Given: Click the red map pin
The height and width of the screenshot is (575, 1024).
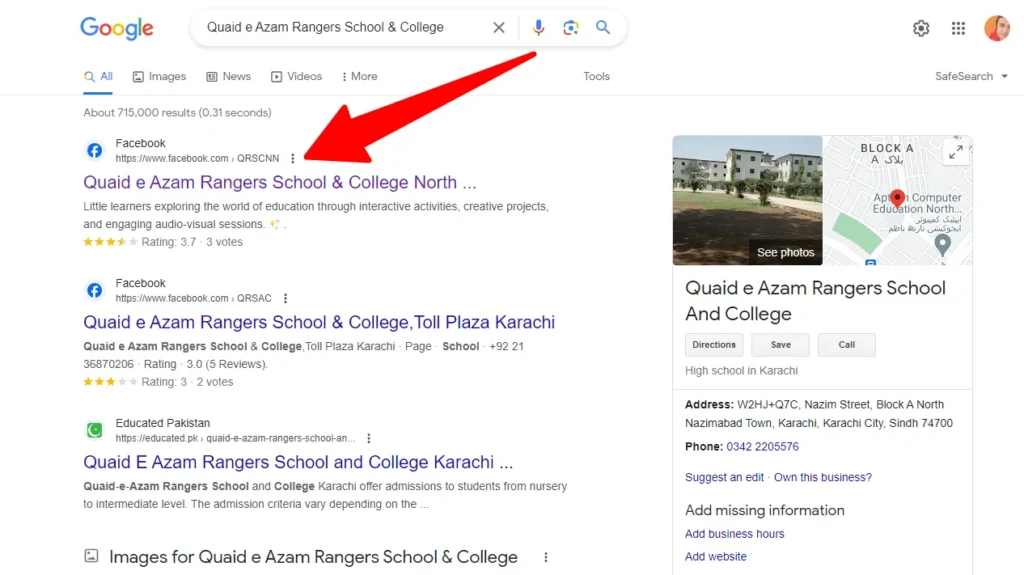Looking at the screenshot, I should (x=897, y=198).
